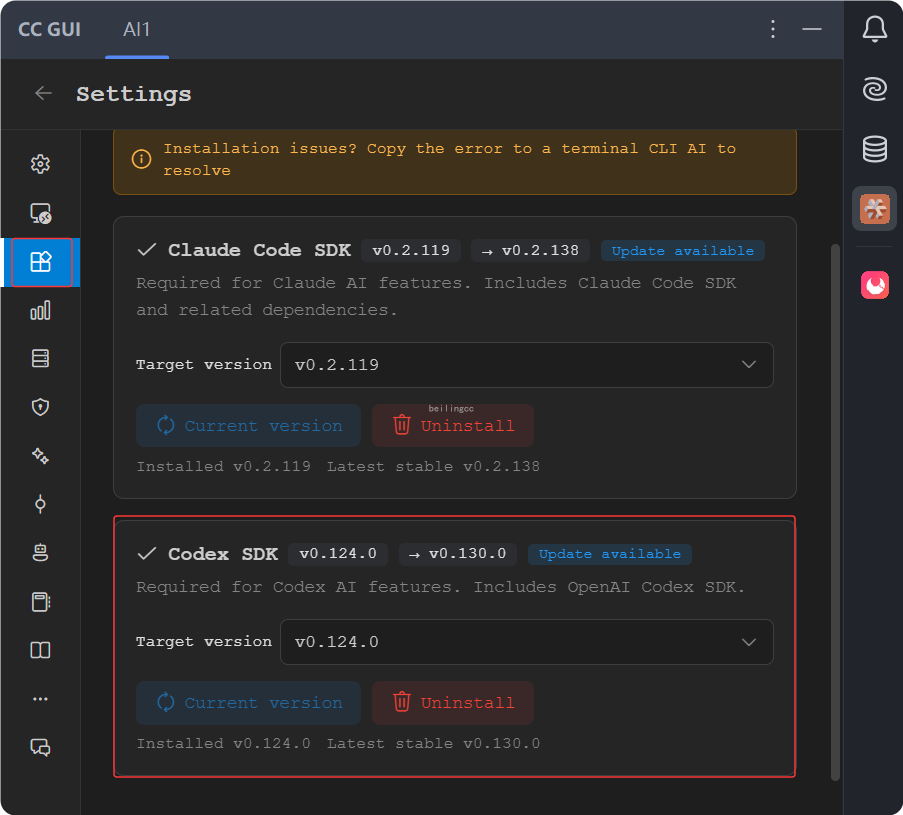The height and width of the screenshot is (815, 903).
Task: Click the settings vertical scrollbar
Action: [835, 513]
